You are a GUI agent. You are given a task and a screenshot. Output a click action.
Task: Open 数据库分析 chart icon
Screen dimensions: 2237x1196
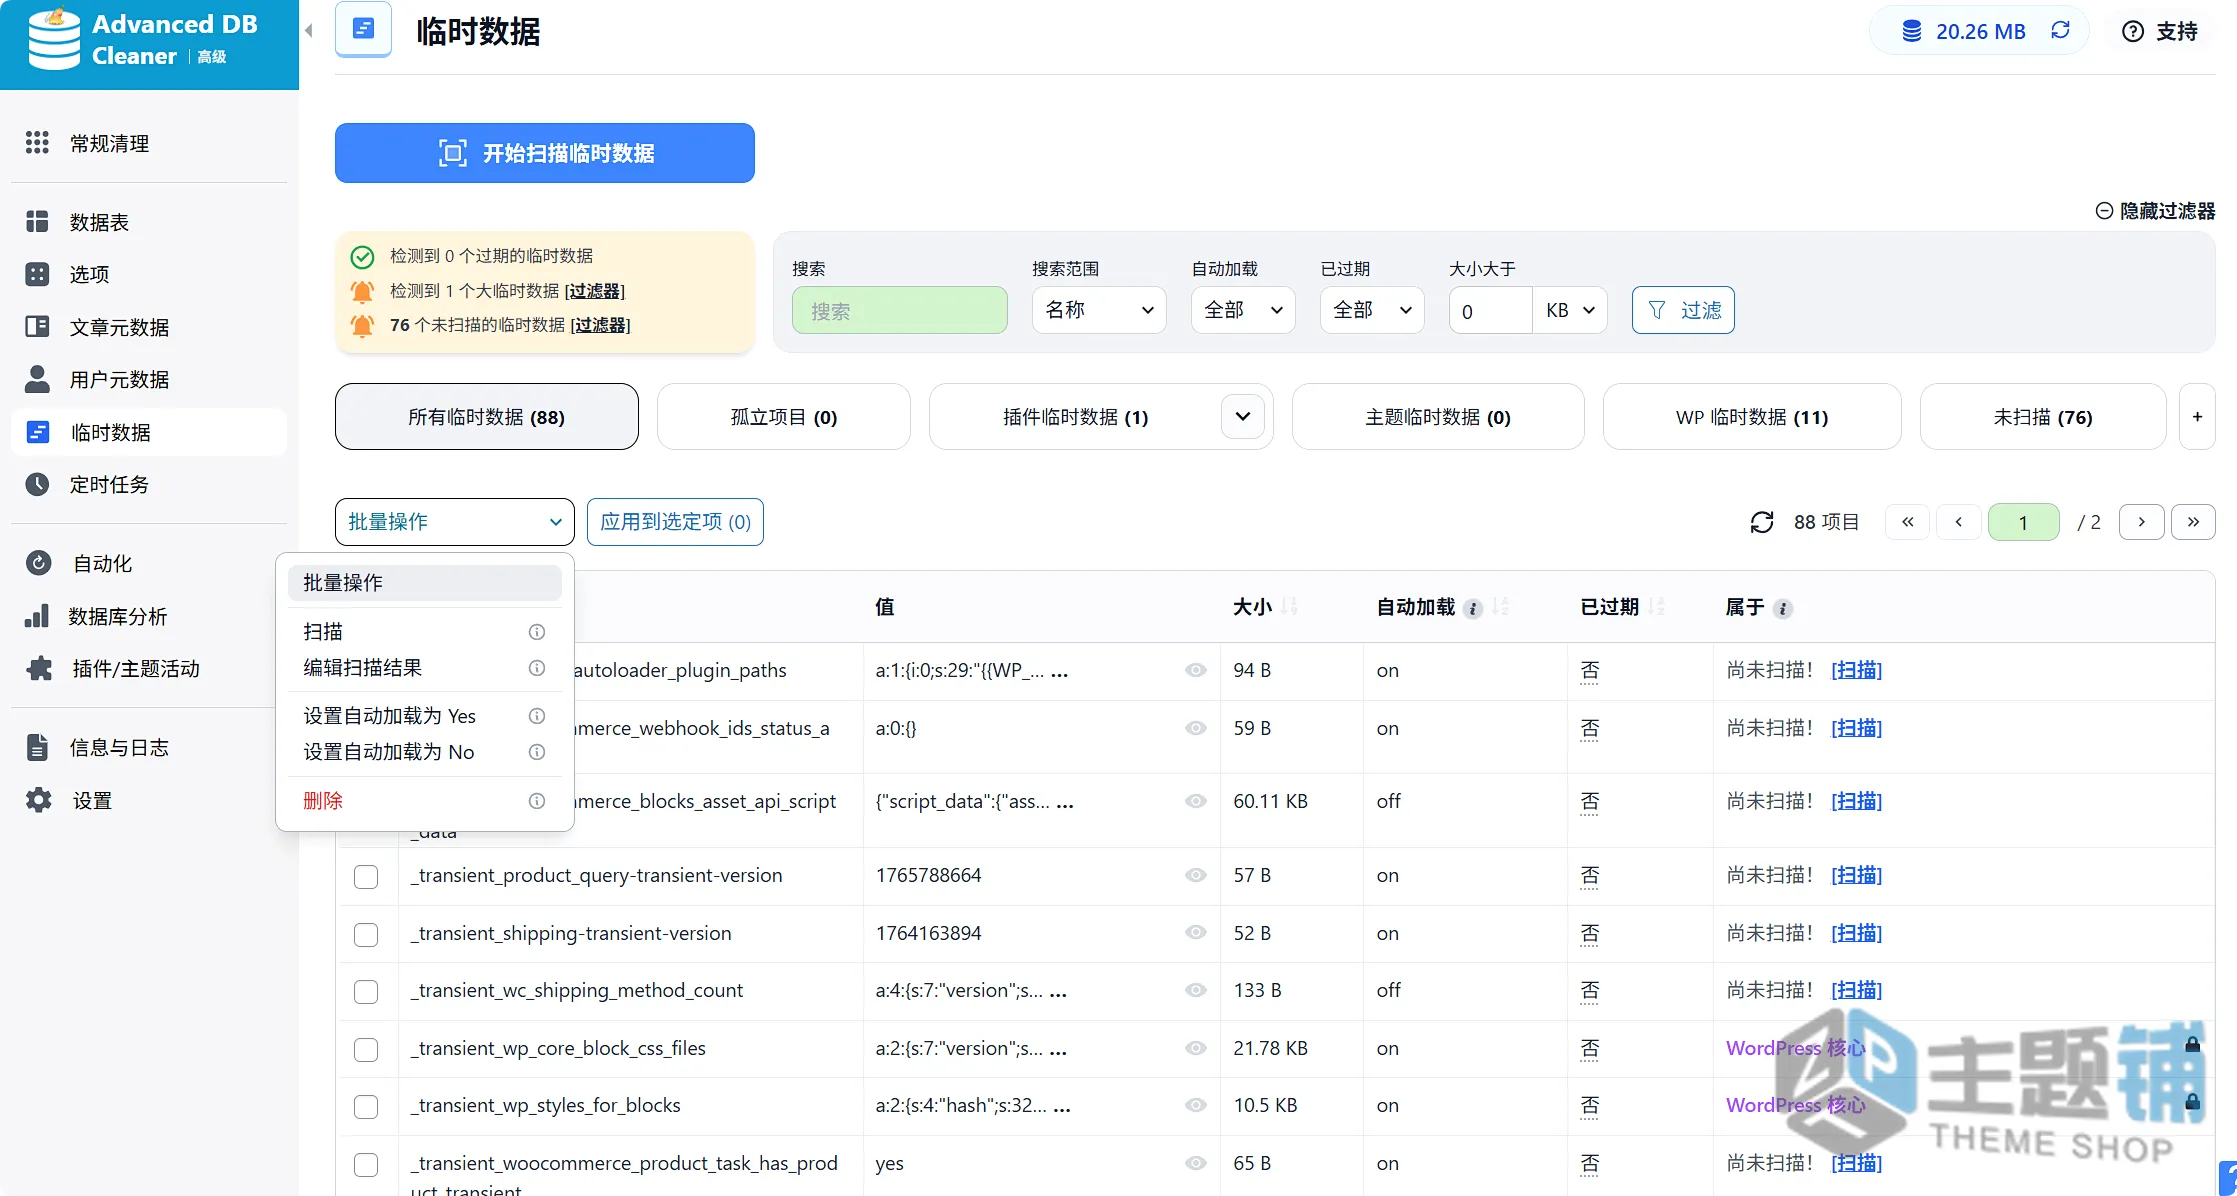(x=37, y=616)
